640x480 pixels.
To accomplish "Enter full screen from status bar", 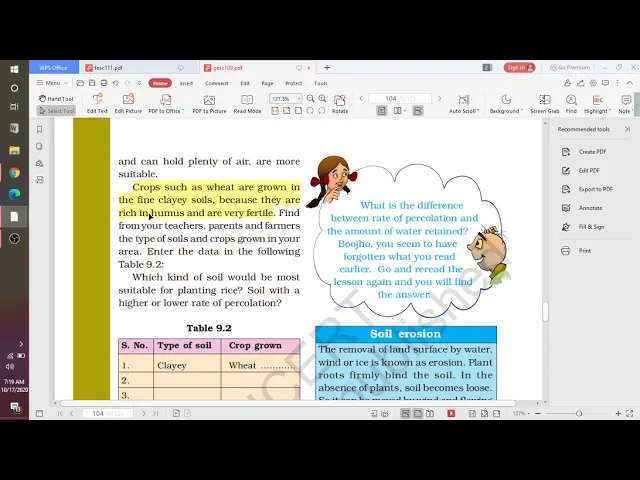I will point(630,413).
